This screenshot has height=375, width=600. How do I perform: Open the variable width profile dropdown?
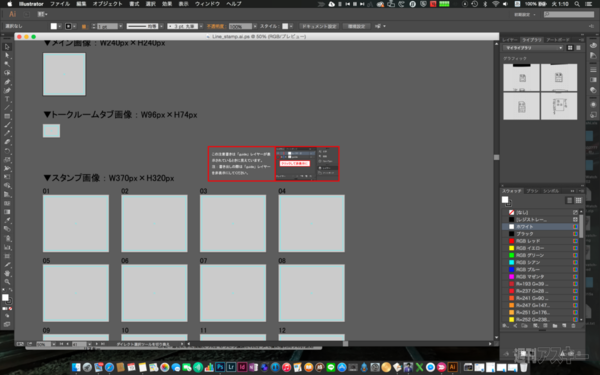(161, 26)
